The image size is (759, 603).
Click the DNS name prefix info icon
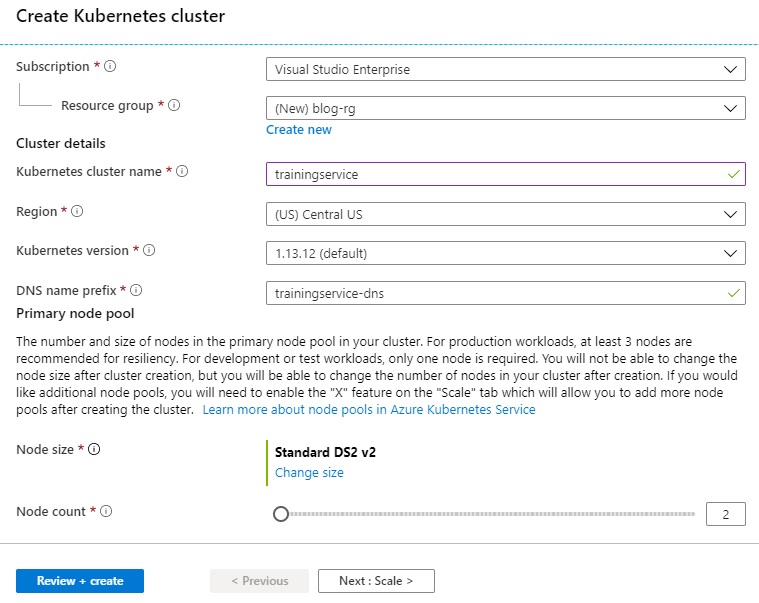click(136, 290)
